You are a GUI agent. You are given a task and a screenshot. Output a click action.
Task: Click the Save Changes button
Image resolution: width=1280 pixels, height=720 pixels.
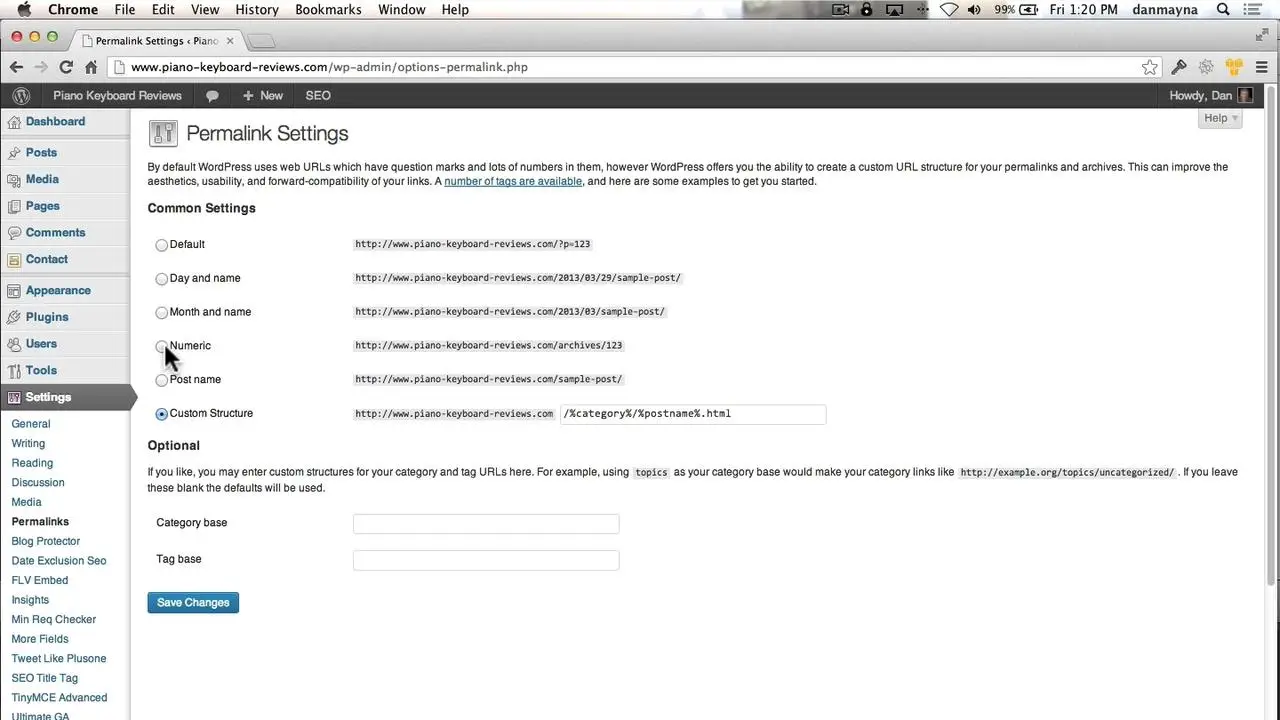193,603
